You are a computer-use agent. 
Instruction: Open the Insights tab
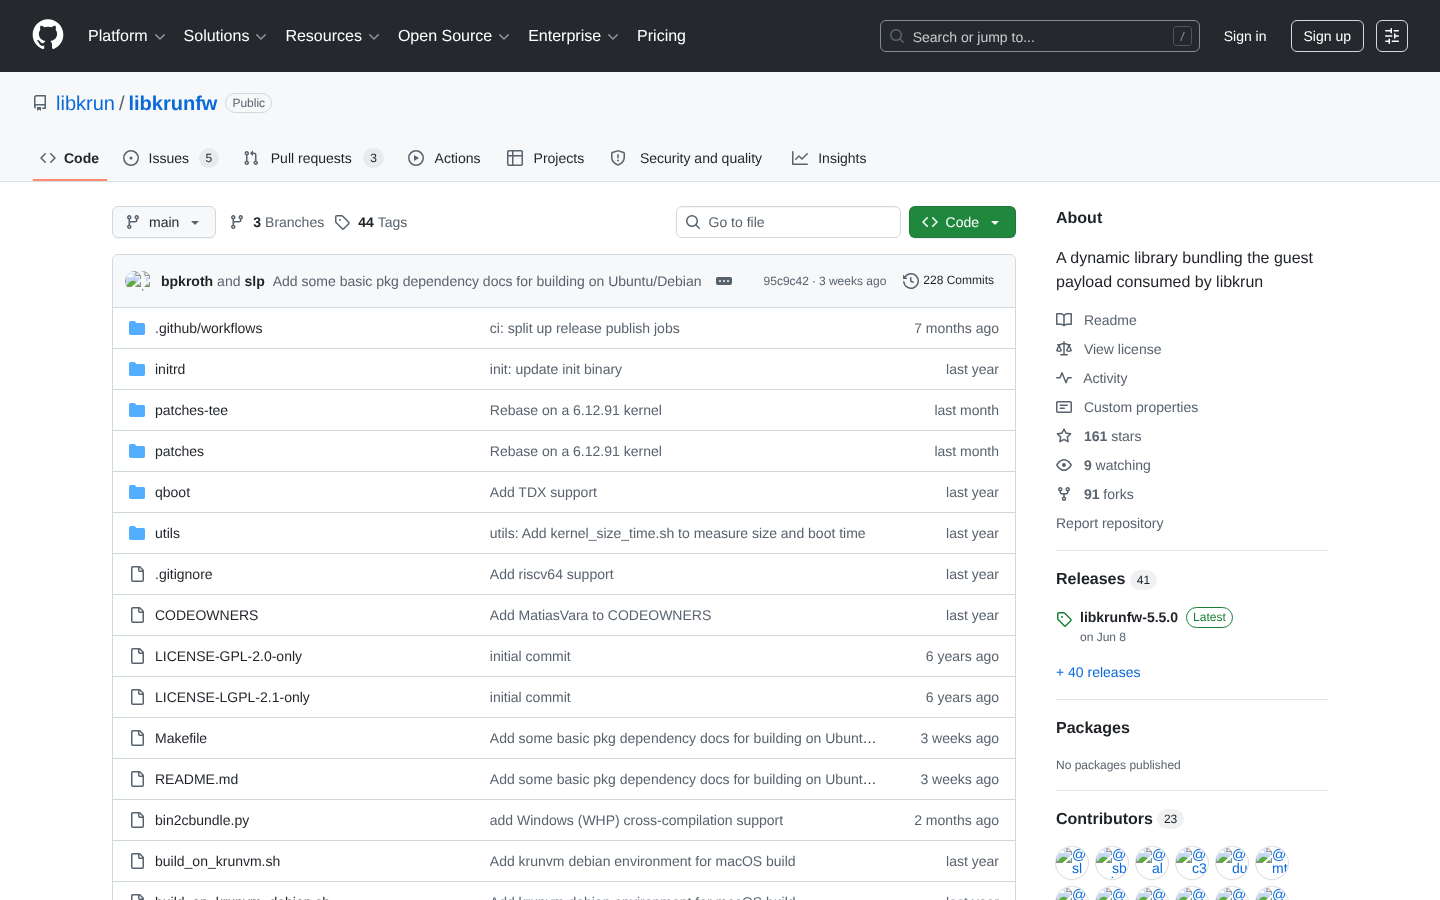point(829,158)
